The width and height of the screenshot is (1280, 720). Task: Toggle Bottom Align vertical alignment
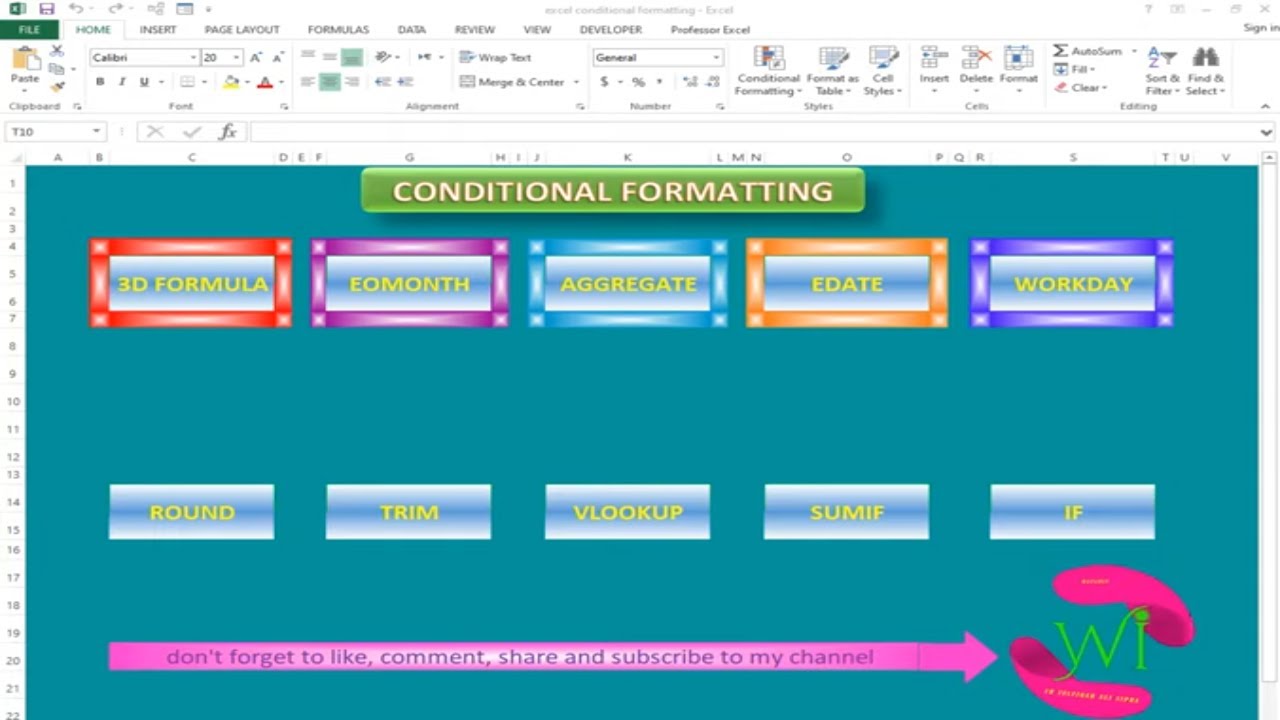click(351, 58)
